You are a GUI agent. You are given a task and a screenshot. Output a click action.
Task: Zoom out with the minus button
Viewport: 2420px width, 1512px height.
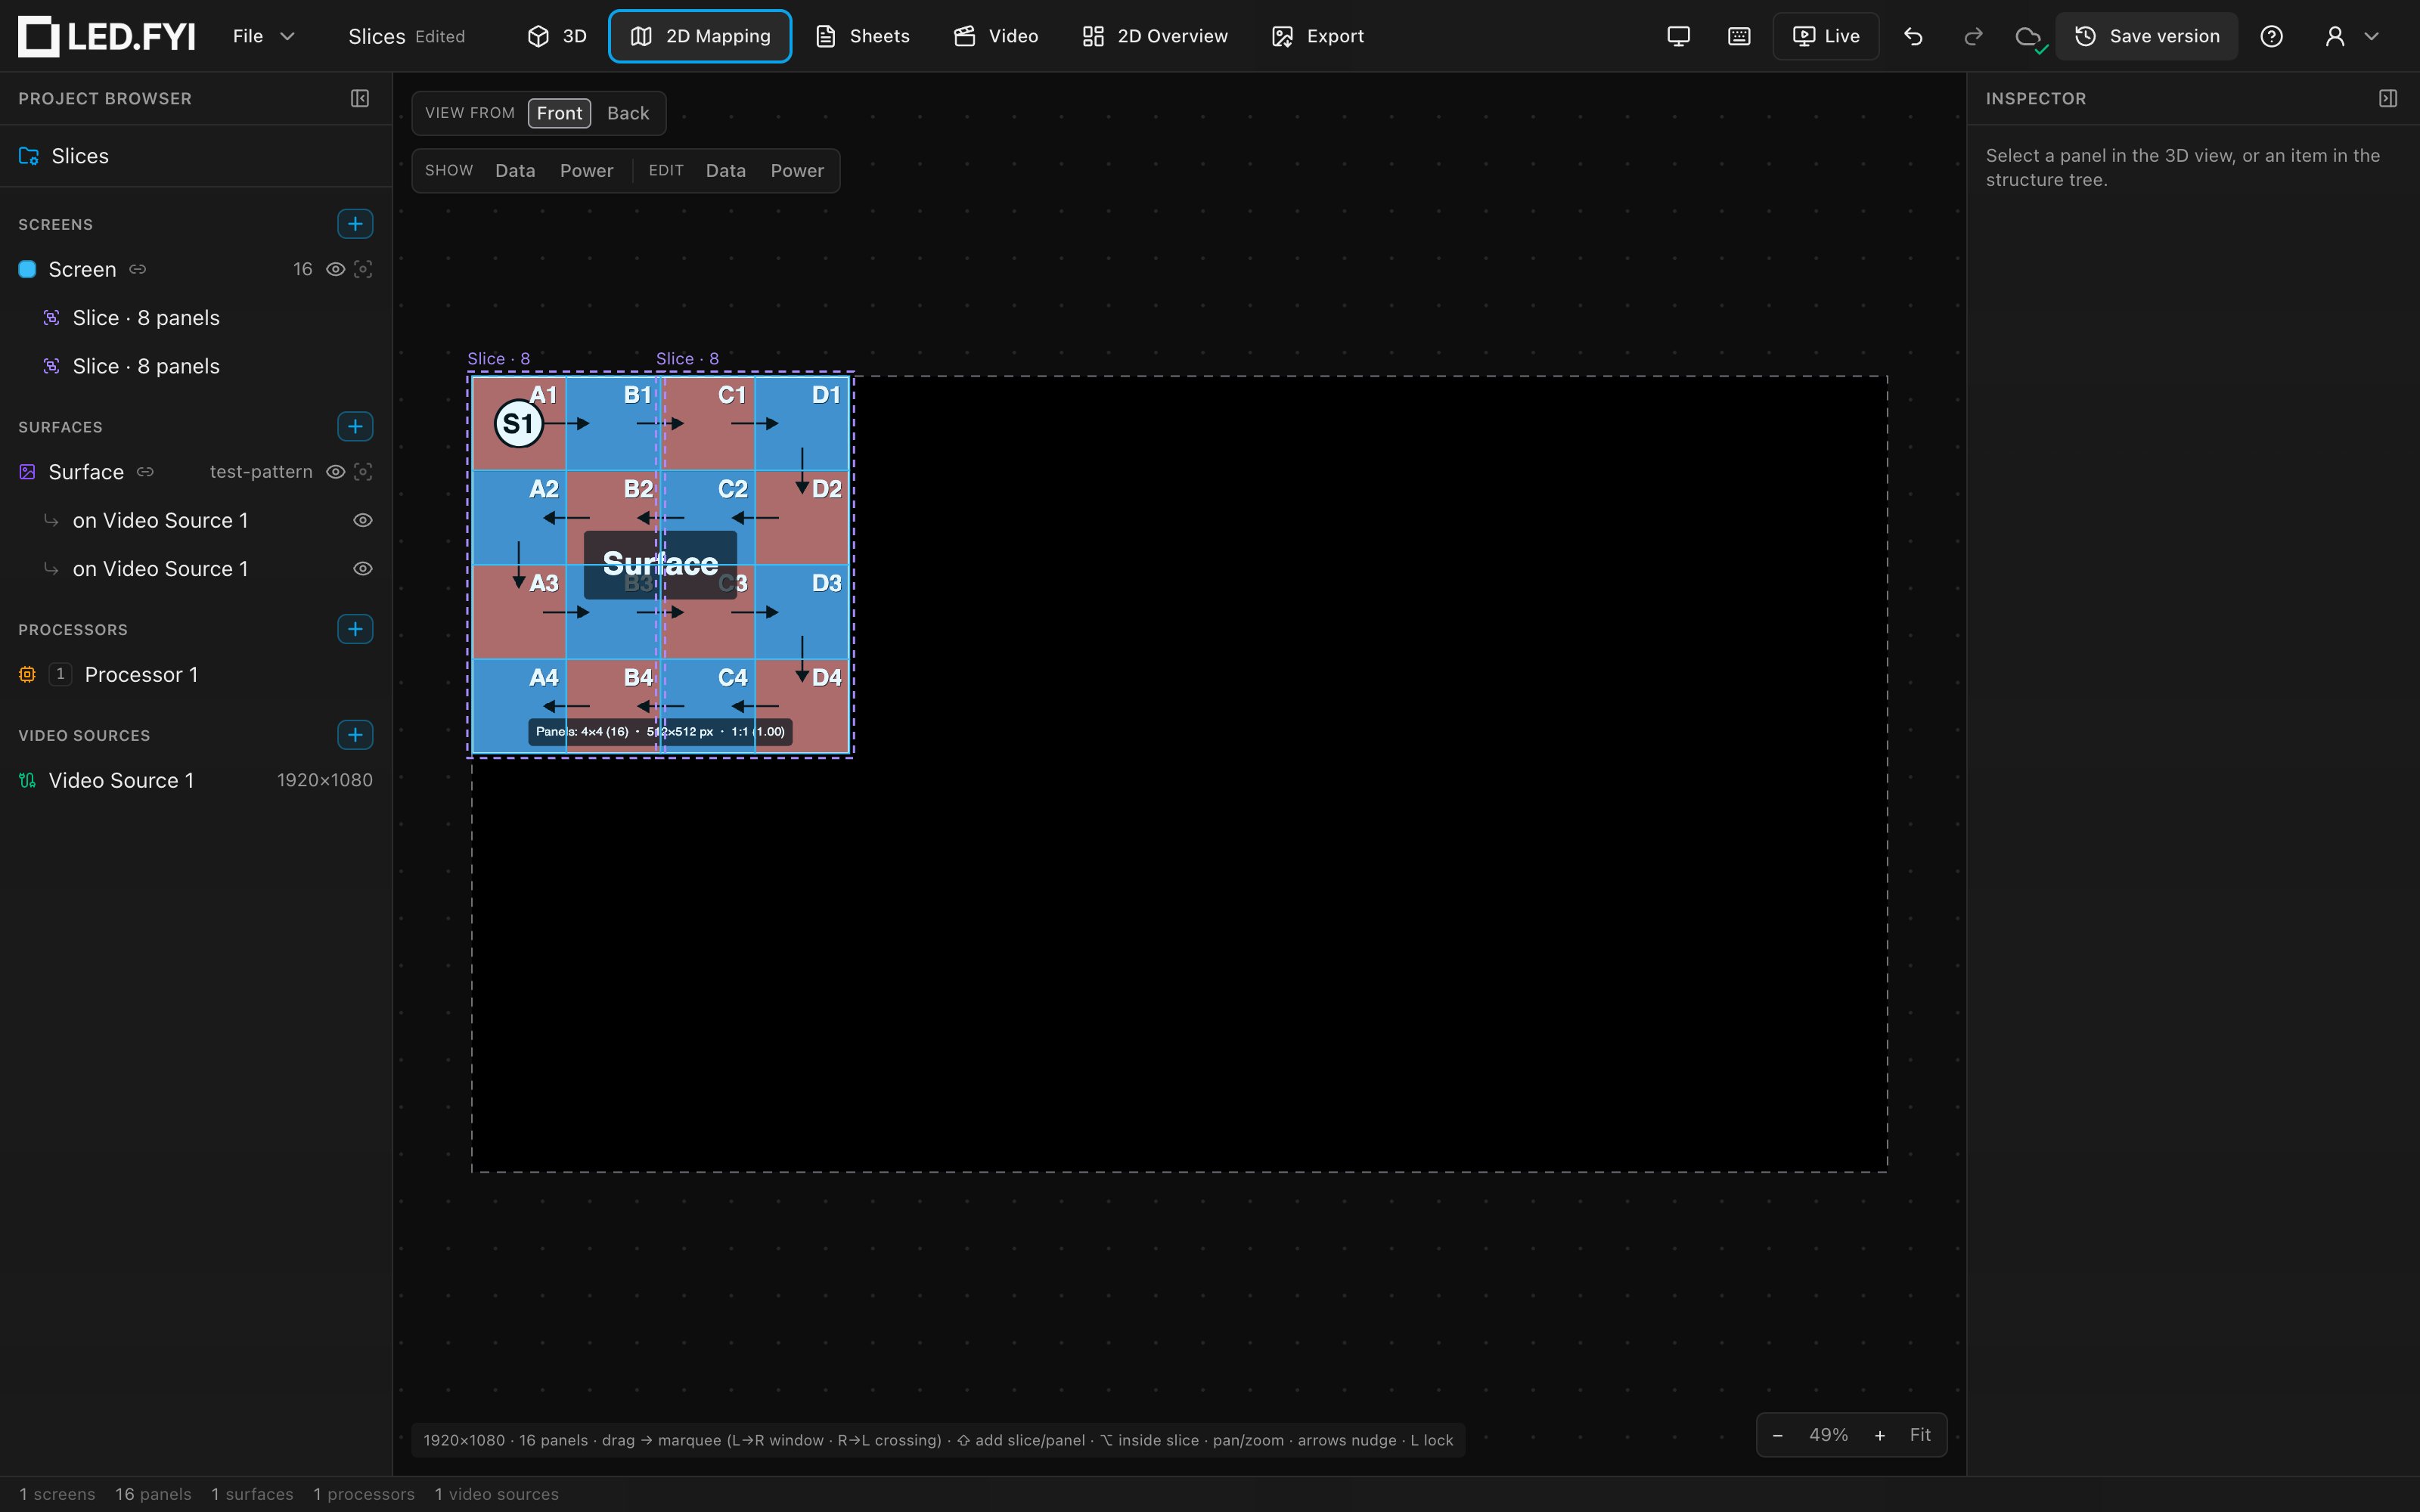1777,1435
